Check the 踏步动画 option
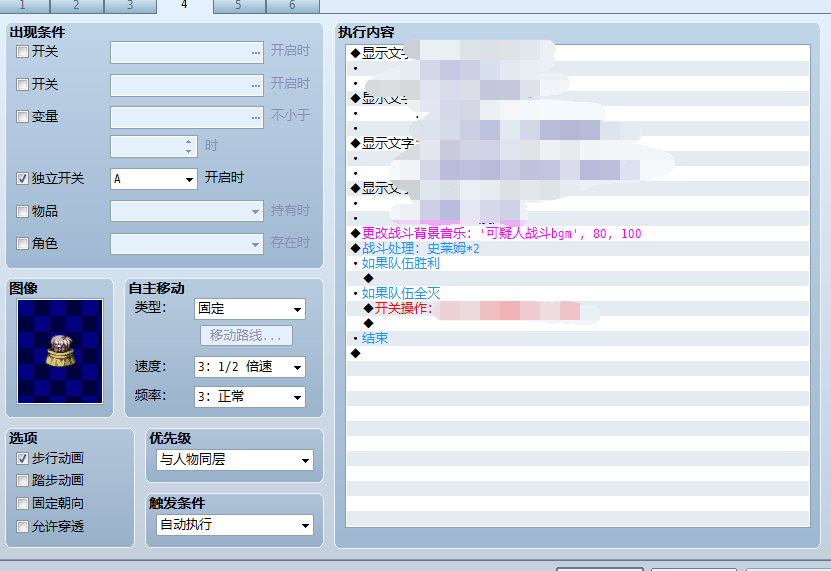Image resolution: width=831 pixels, height=571 pixels. pos(22,481)
